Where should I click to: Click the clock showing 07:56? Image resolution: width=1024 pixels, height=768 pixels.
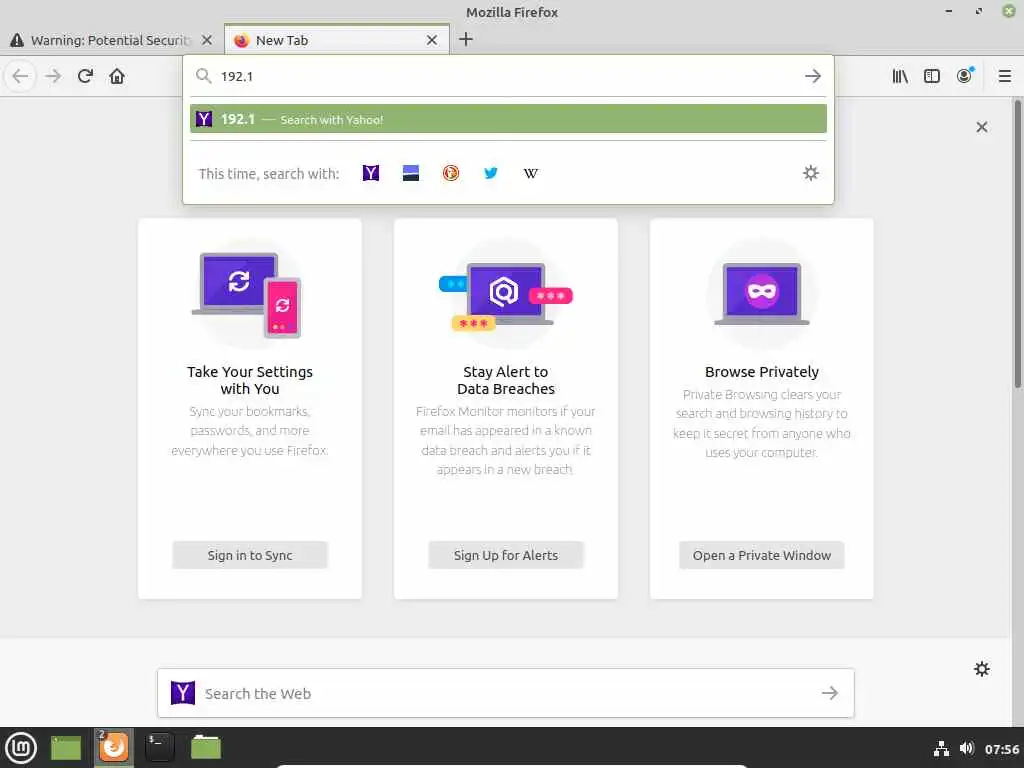tap(1002, 749)
